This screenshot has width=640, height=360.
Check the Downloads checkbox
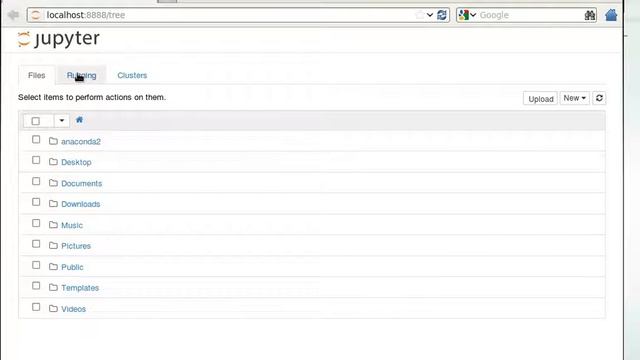pos(36,202)
